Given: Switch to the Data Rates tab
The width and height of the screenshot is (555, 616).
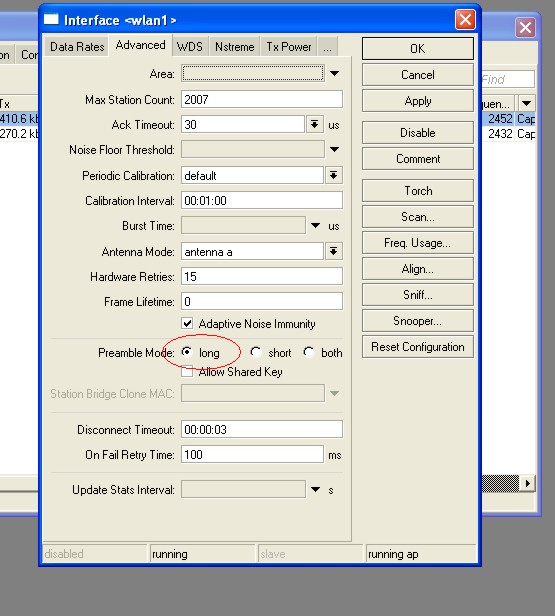Looking at the screenshot, I should pos(77,47).
